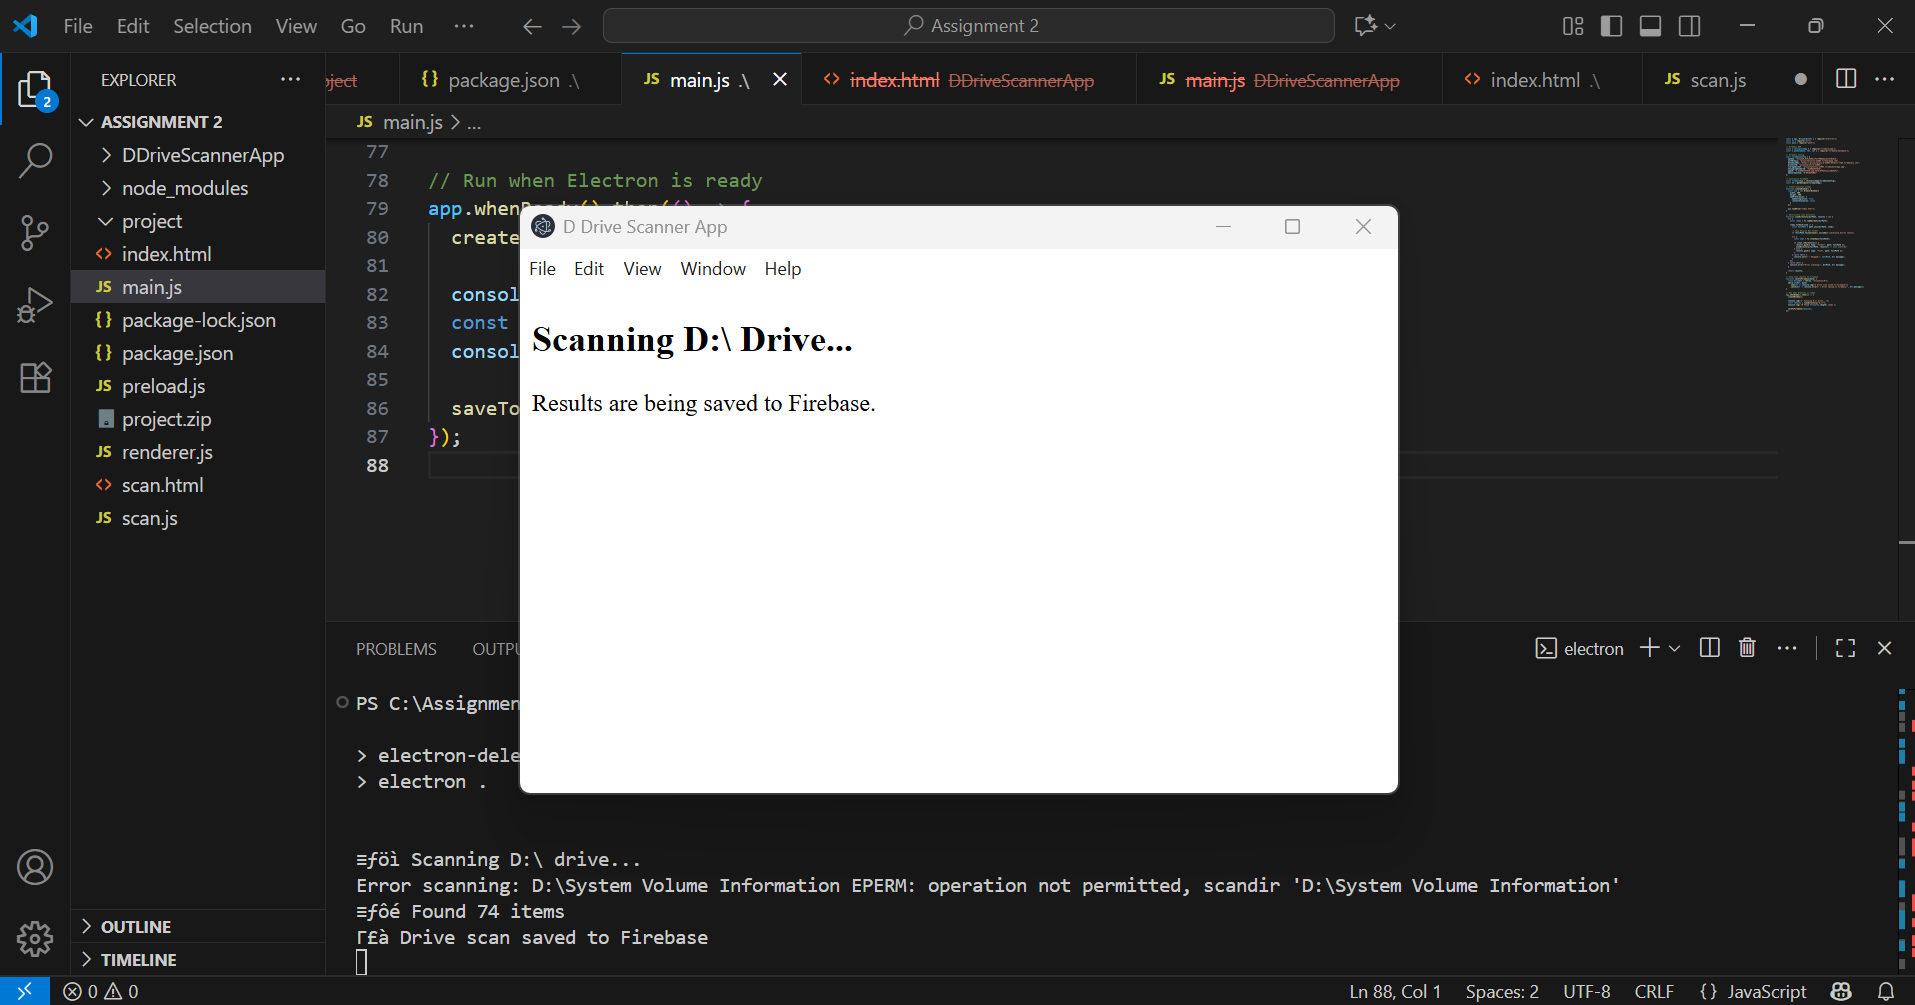The height and width of the screenshot is (1005, 1915).
Task: Open the Manage gear settings icon
Action: 35,938
